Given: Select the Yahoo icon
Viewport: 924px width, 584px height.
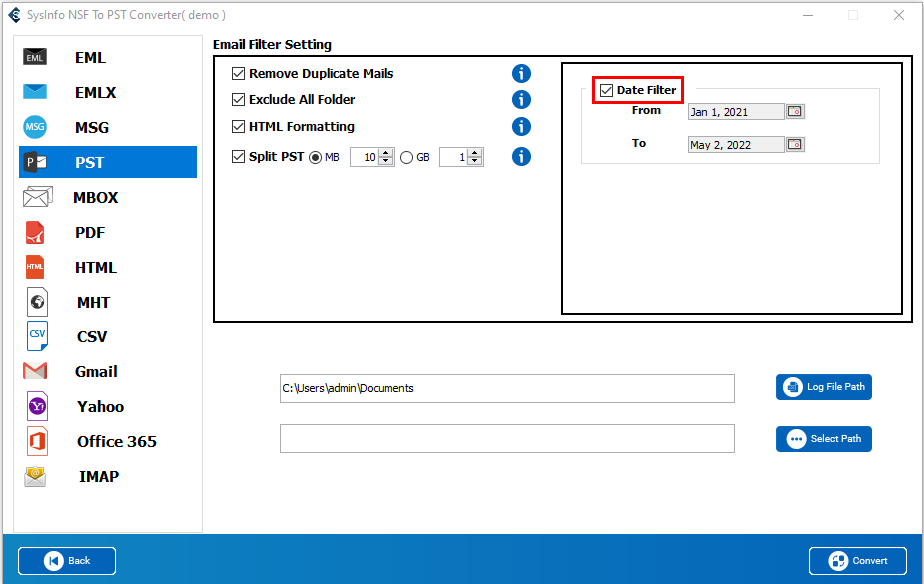Looking at the screenshot, I should pos(37,406).
